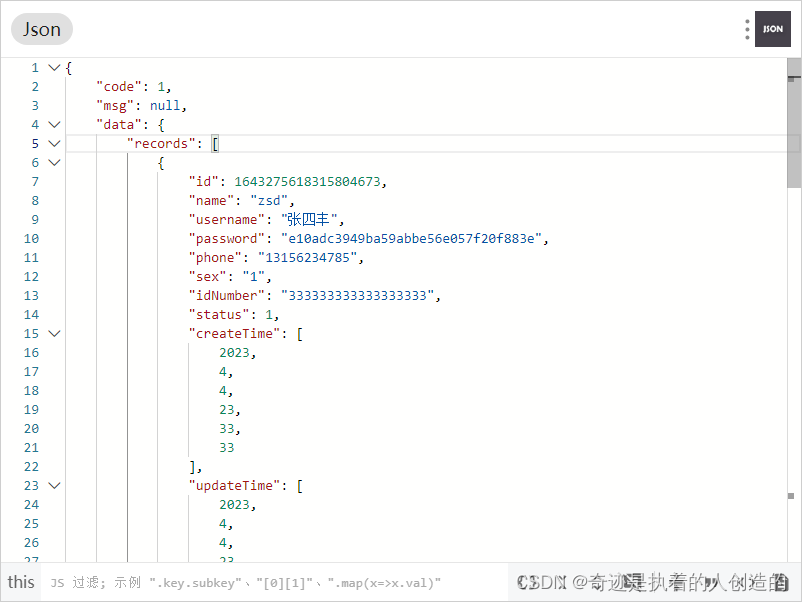Click the idNumber value of threes
The width and height of the screenshot is (802, 602).
(358, 296)
